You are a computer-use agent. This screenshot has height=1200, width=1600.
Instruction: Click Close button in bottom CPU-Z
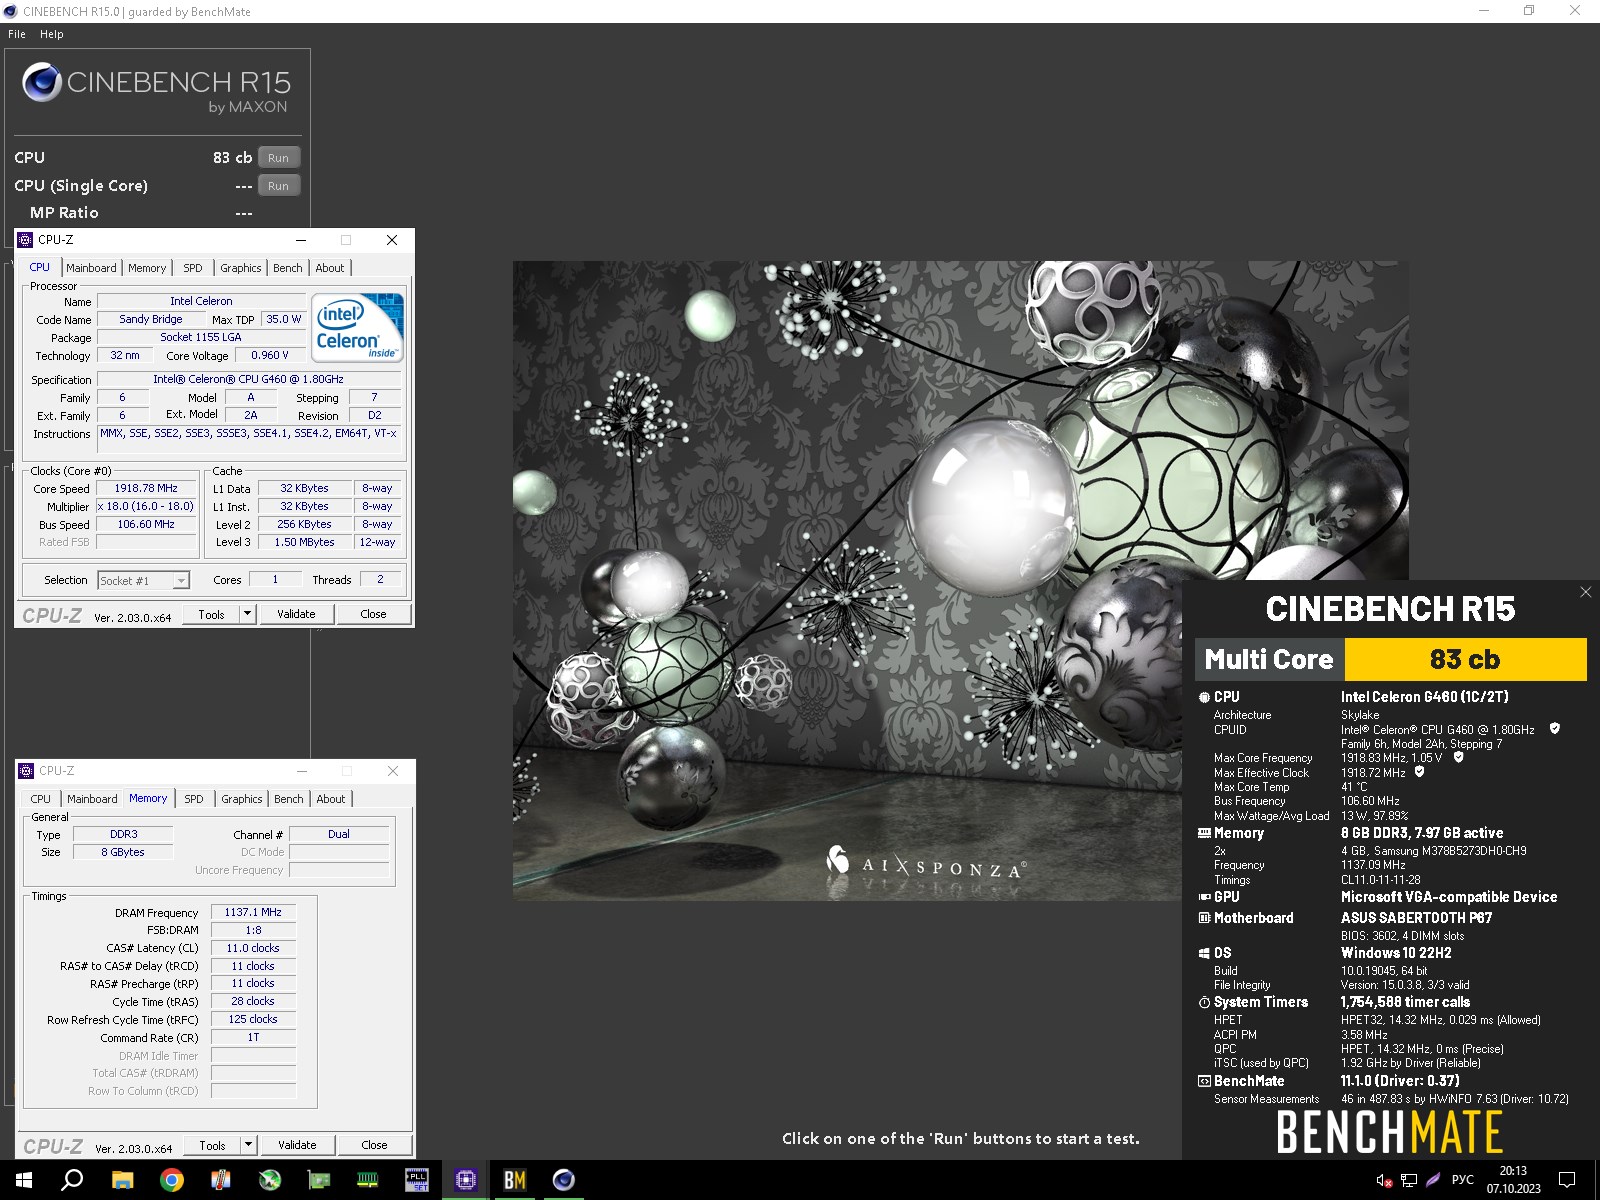click(374, 1145)
